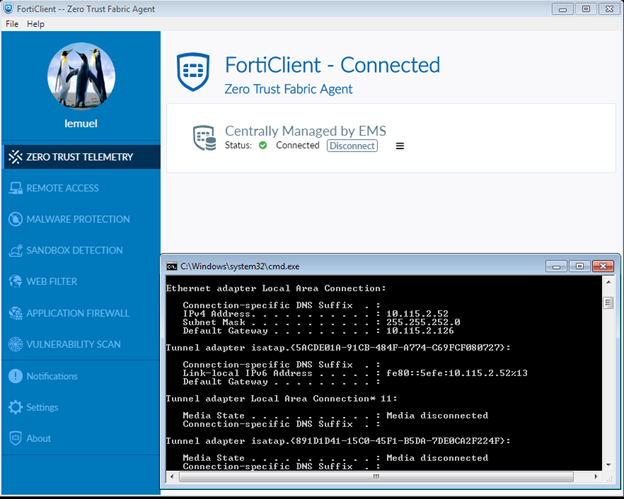Click cmd vertical scrollbar up arrow
This screenshot has height=499, width=624.
point(608,282)
